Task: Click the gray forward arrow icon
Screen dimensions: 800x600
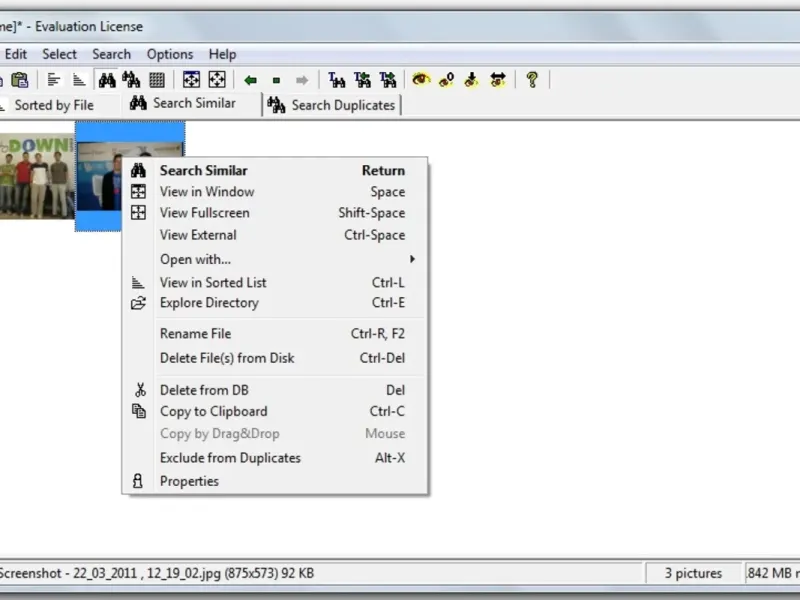Action: click(302, 80)
